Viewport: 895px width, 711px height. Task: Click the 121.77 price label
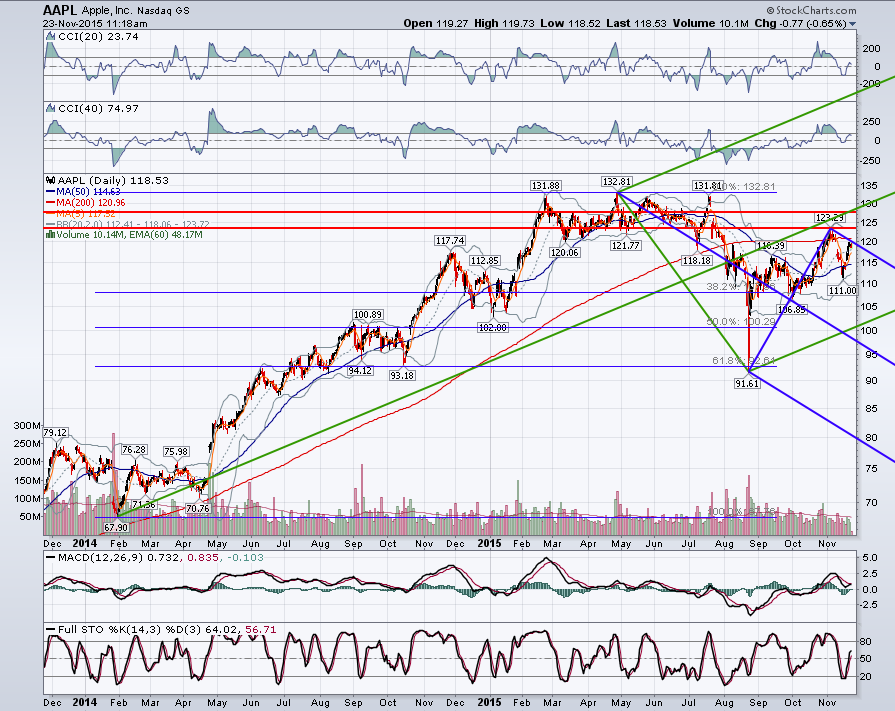pos(626,245)
